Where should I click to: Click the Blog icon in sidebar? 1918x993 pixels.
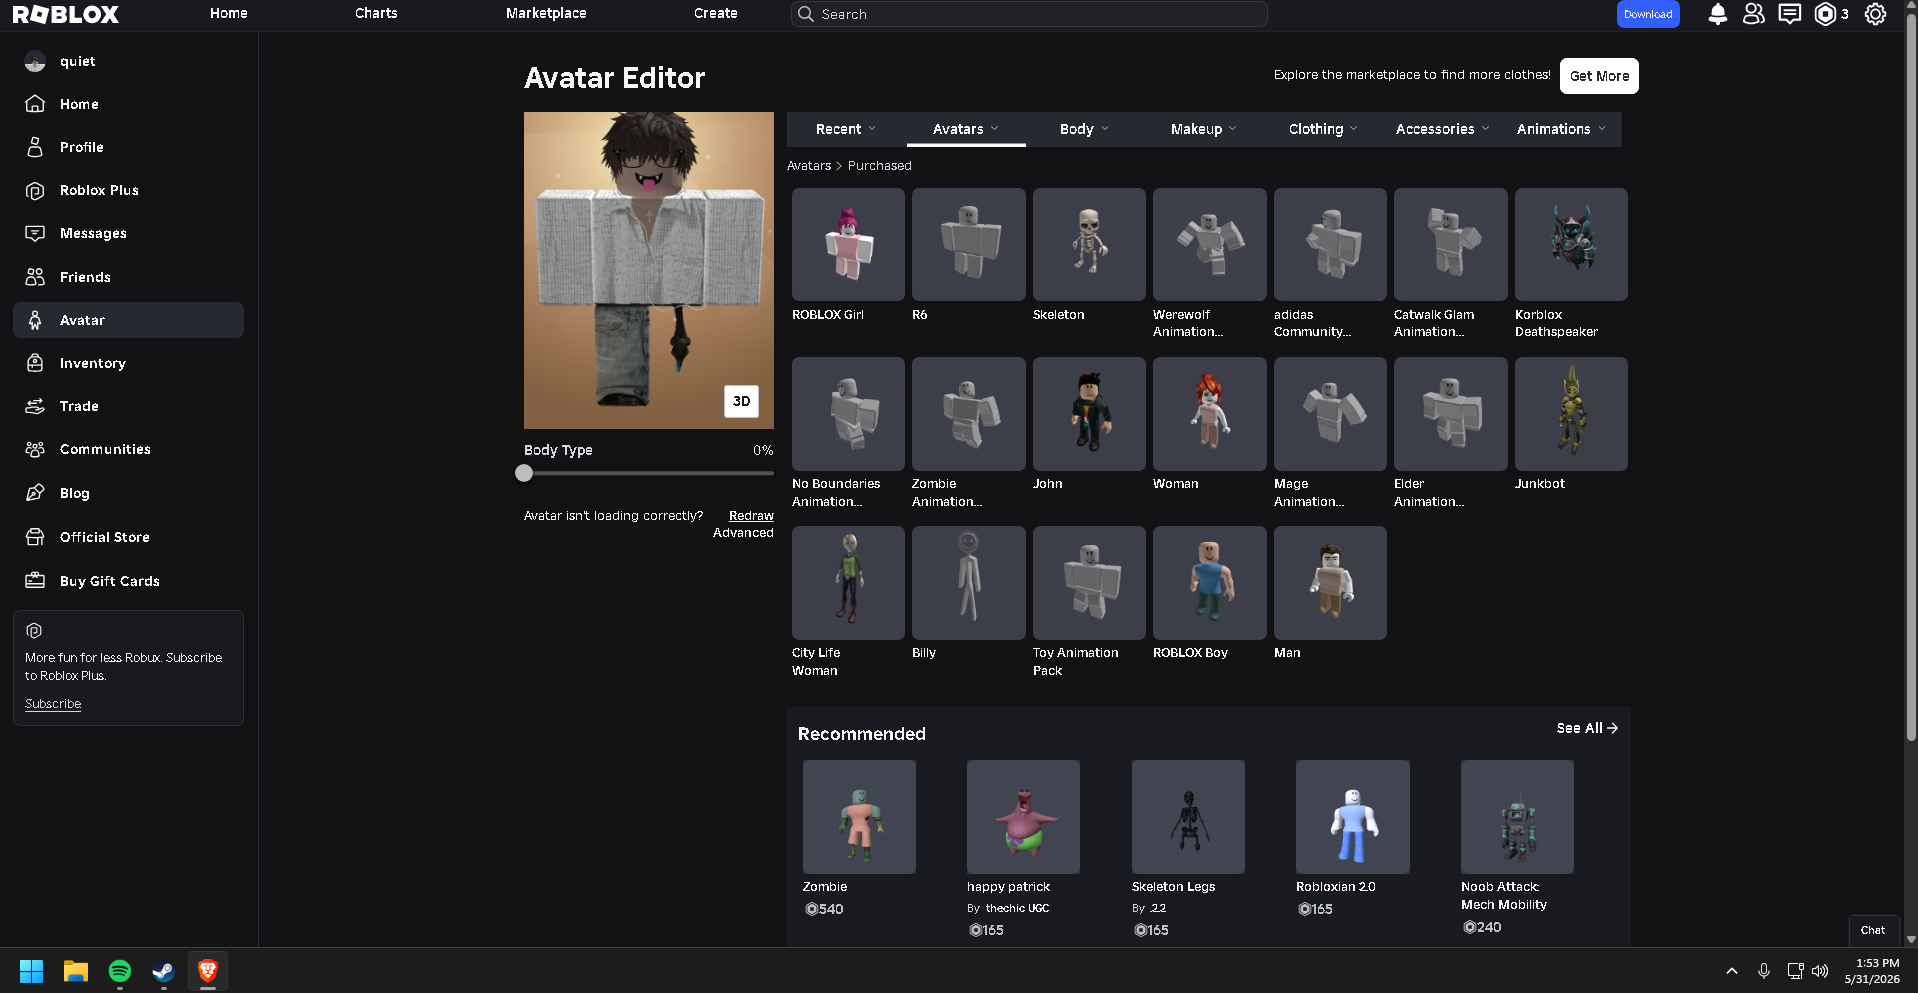coord(35,493)
